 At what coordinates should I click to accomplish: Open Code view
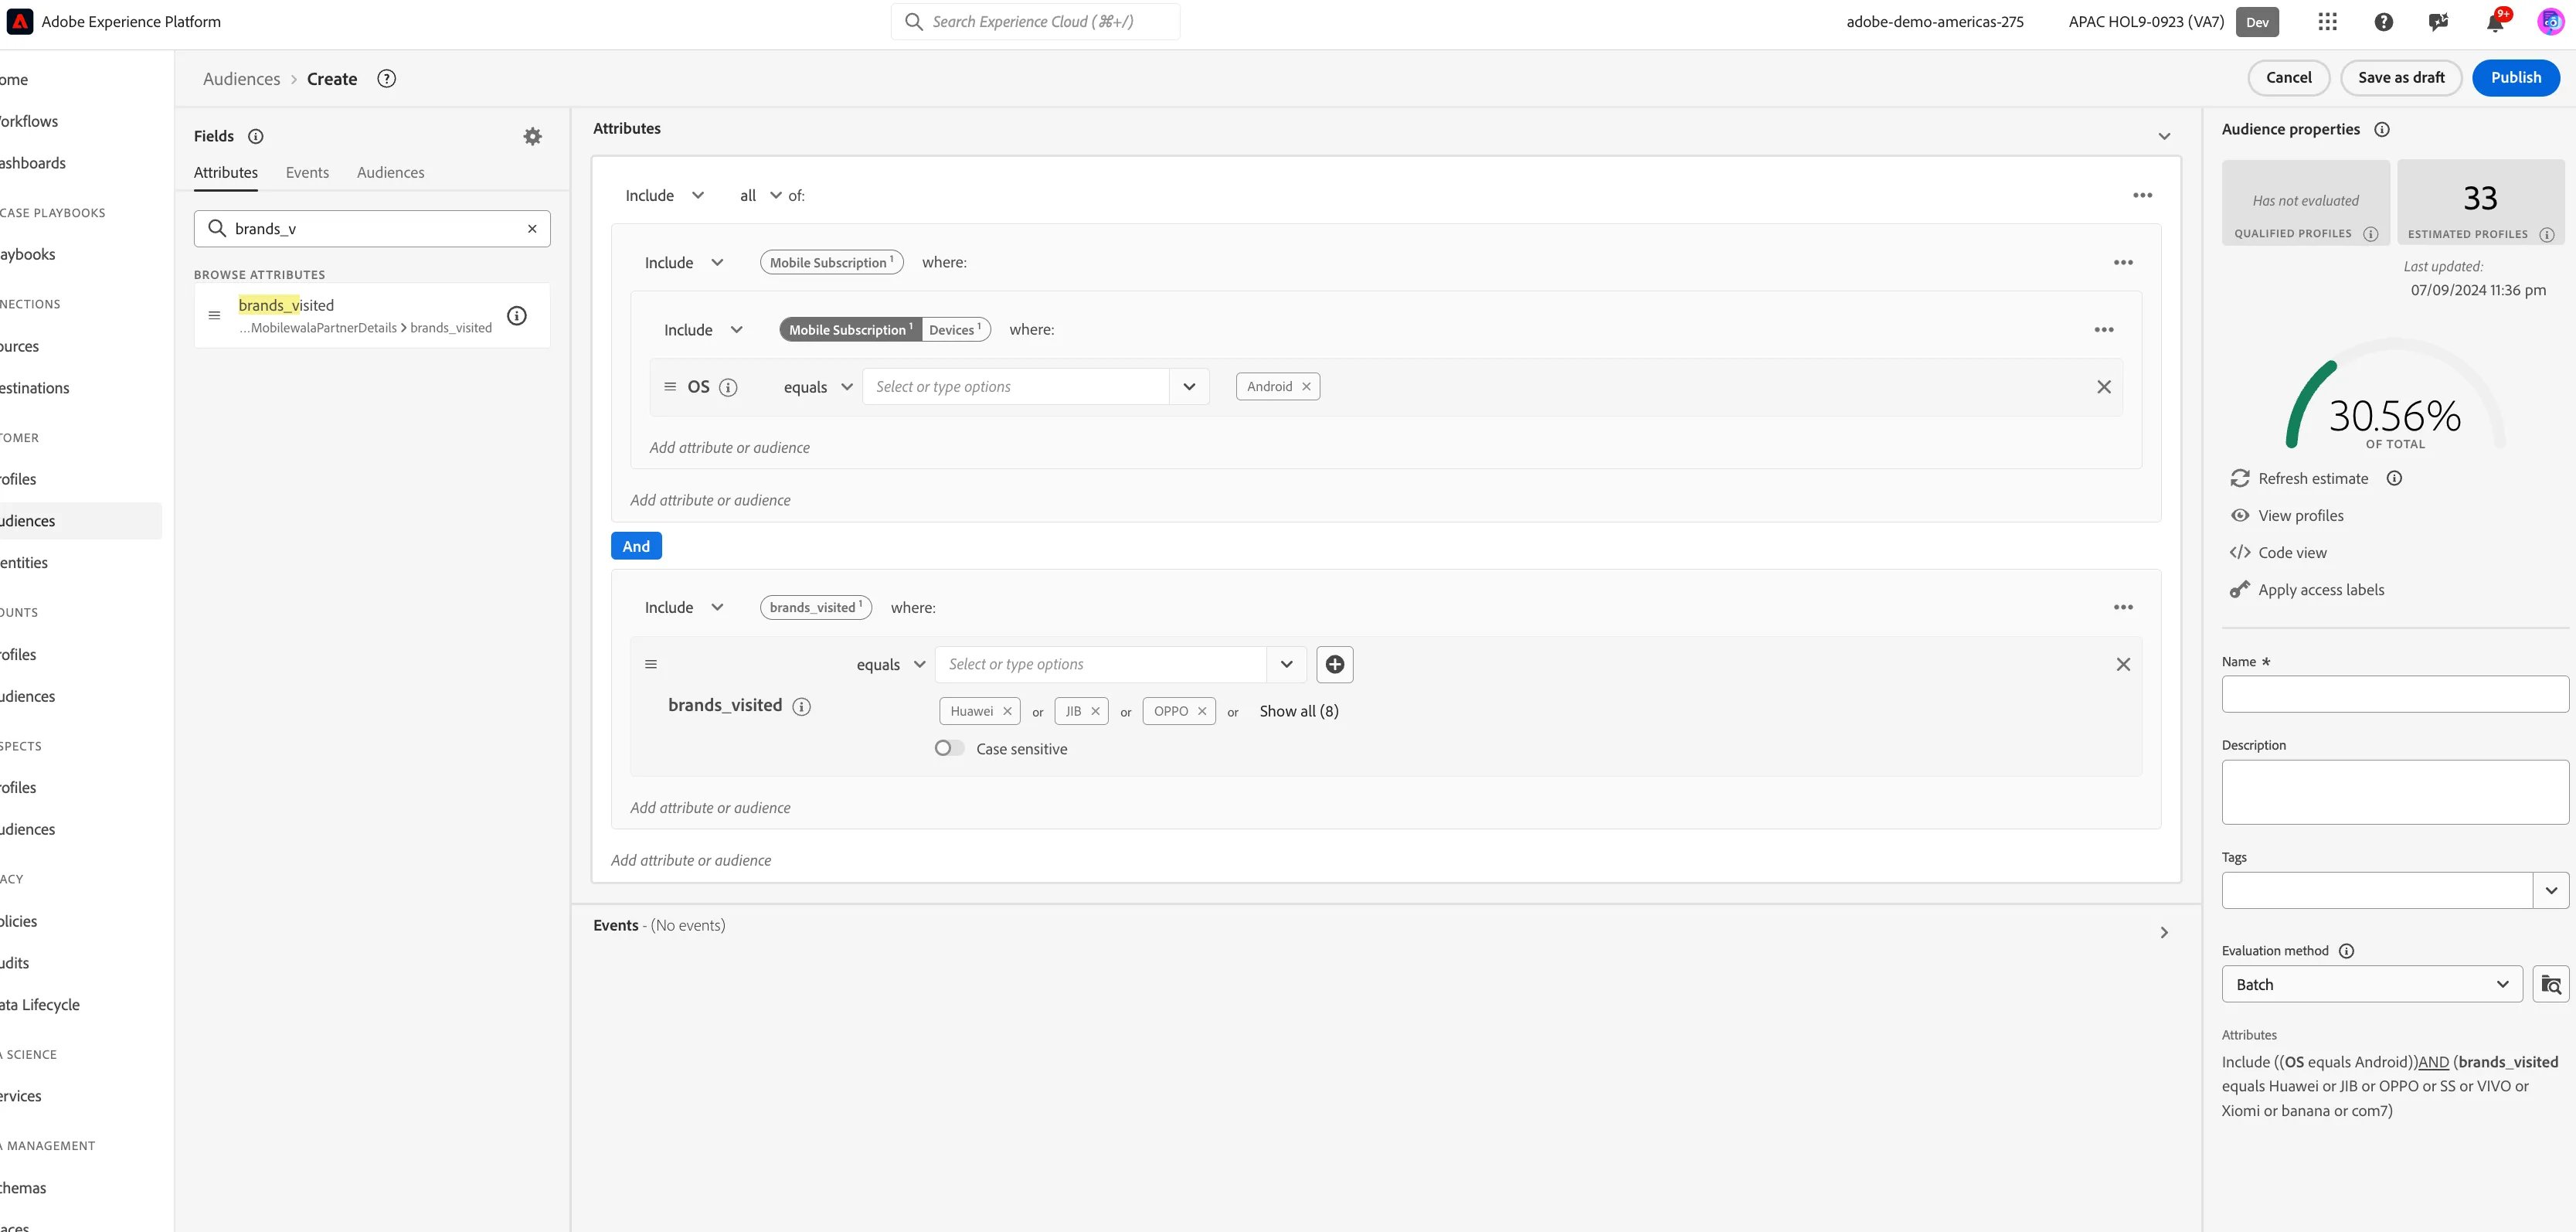point(2278,553)
